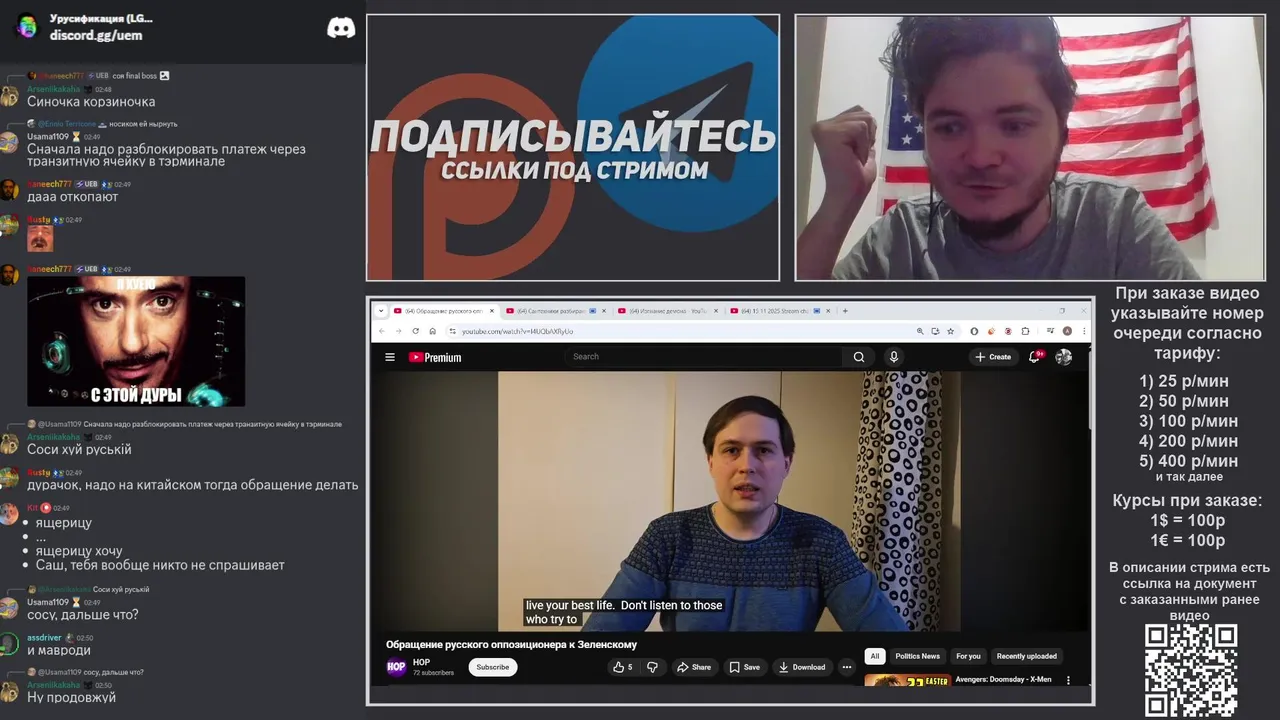1280x720 pixels.
Task: Open the Avengers: Doomsday suggested video thumbnail
Action: 907,681
